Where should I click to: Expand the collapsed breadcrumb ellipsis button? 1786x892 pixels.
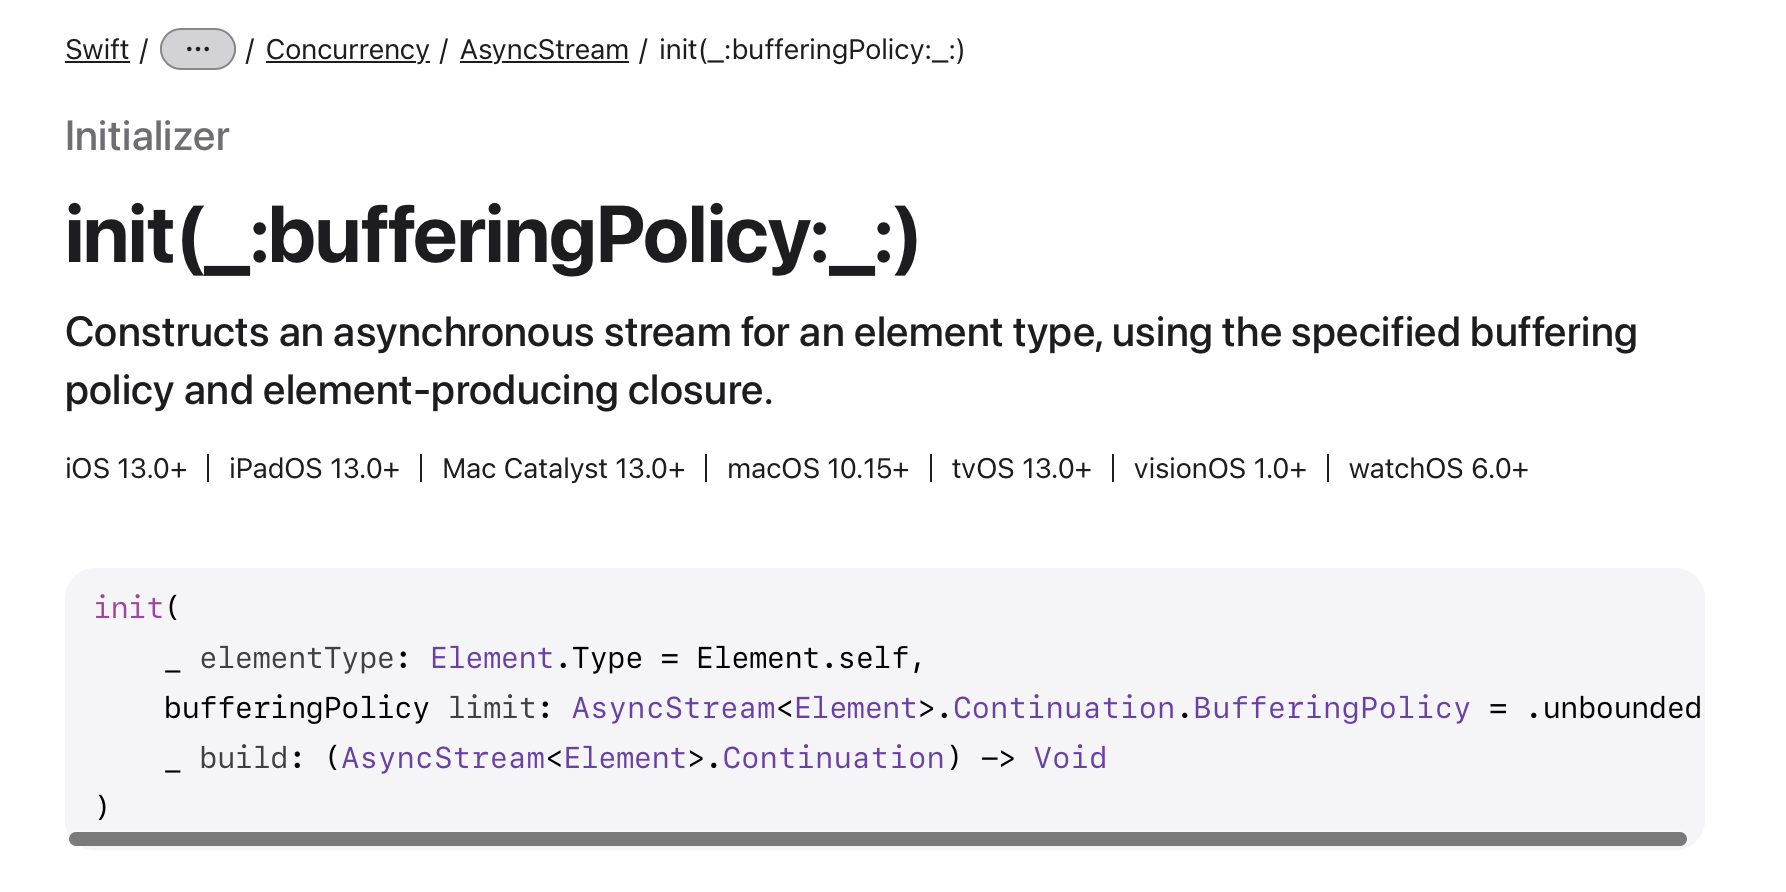coord(198,49)
